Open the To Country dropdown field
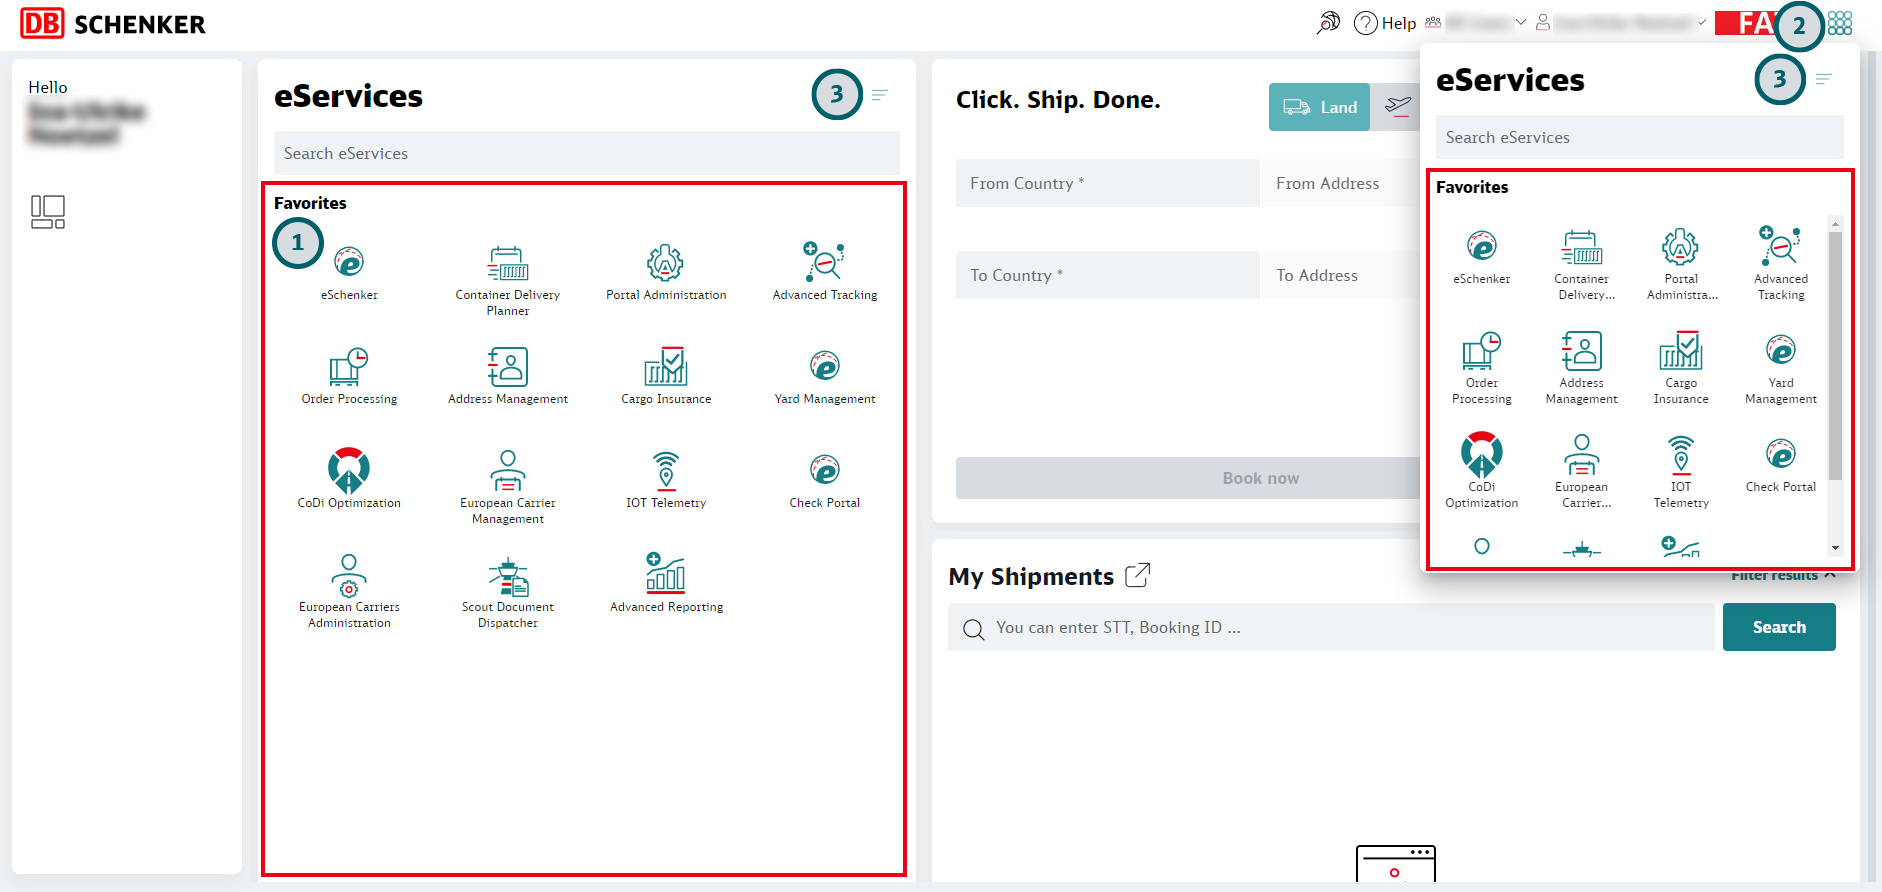This screenshot has height=892, width=1882. coord(1107,275)
